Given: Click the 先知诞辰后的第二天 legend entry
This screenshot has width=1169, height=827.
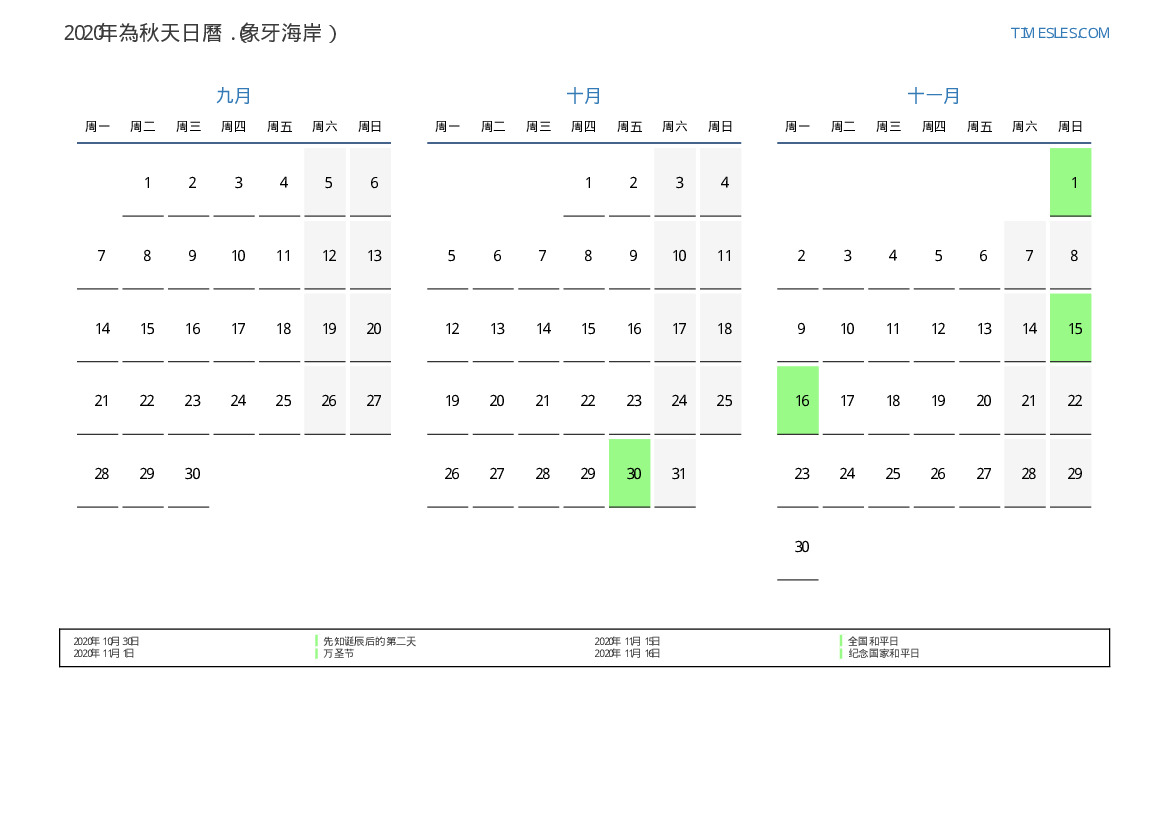Looking at the screenshot, I should [x=369, y=641].
